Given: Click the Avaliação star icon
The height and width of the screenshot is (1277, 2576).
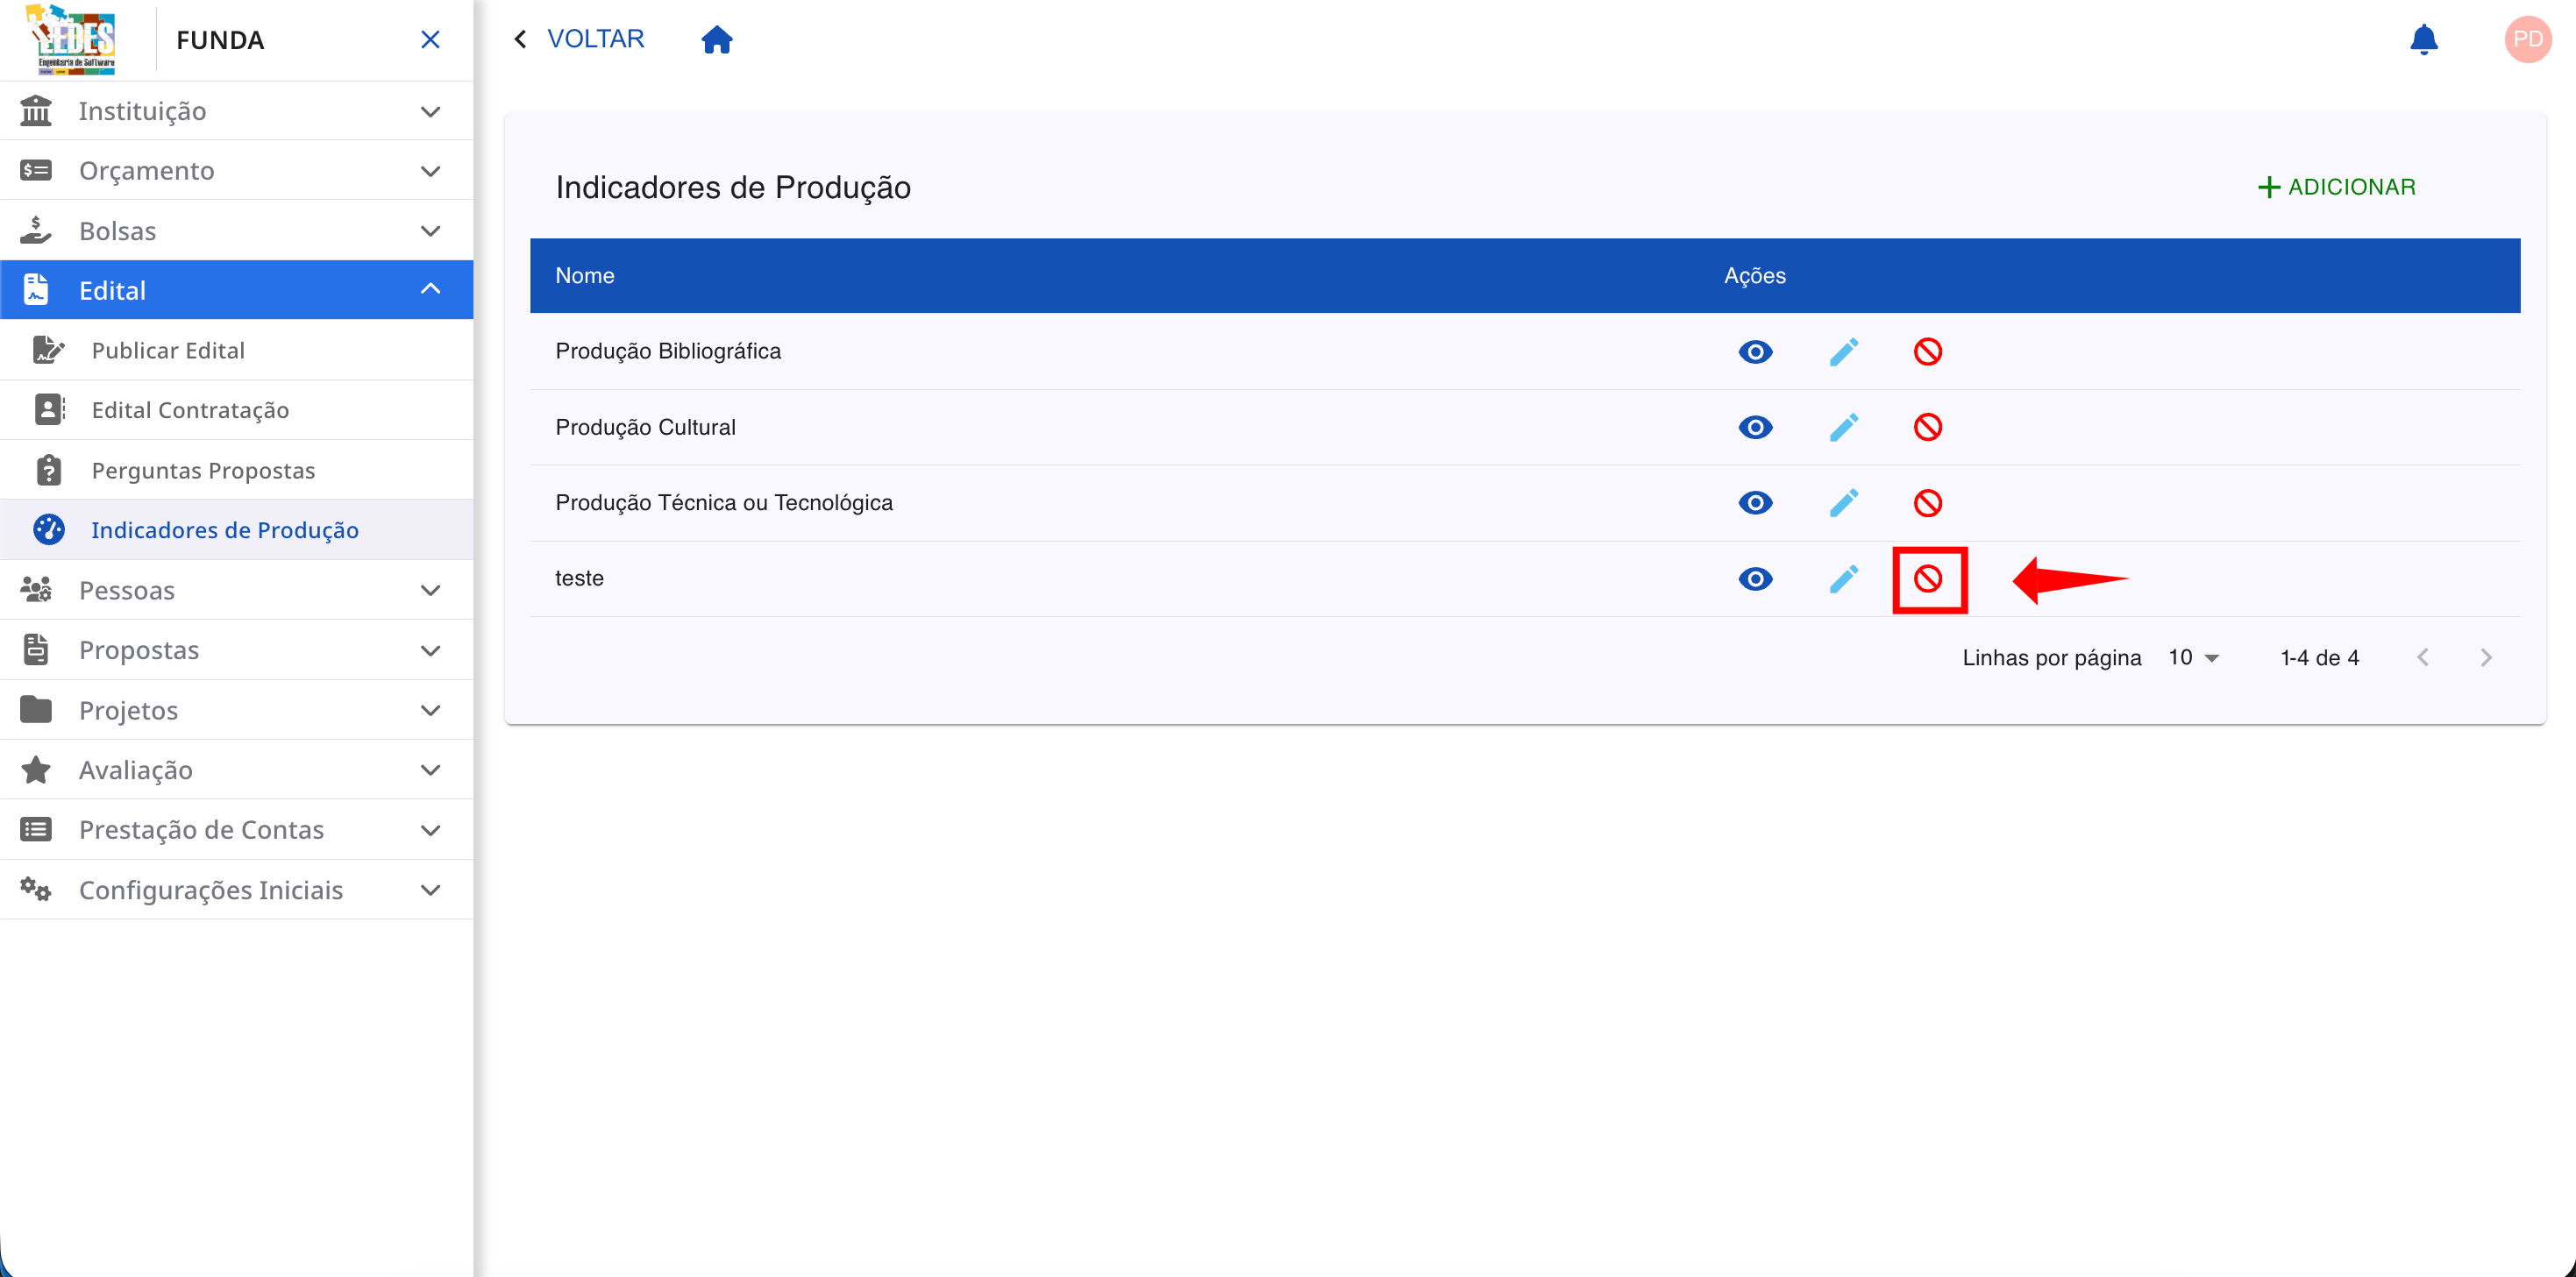Looking at the screenshot, I should point(36,770).
